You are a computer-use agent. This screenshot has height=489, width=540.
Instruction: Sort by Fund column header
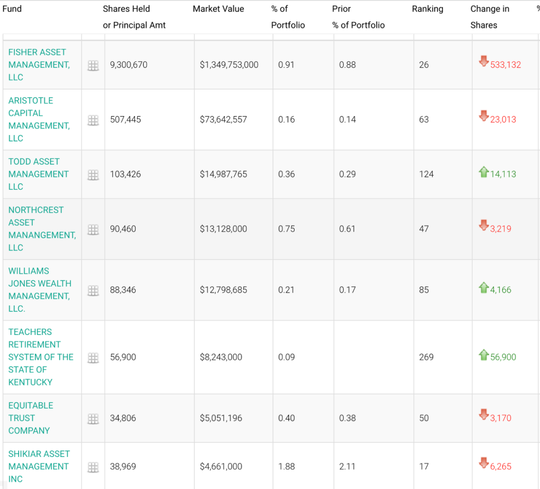coord(12,9)
